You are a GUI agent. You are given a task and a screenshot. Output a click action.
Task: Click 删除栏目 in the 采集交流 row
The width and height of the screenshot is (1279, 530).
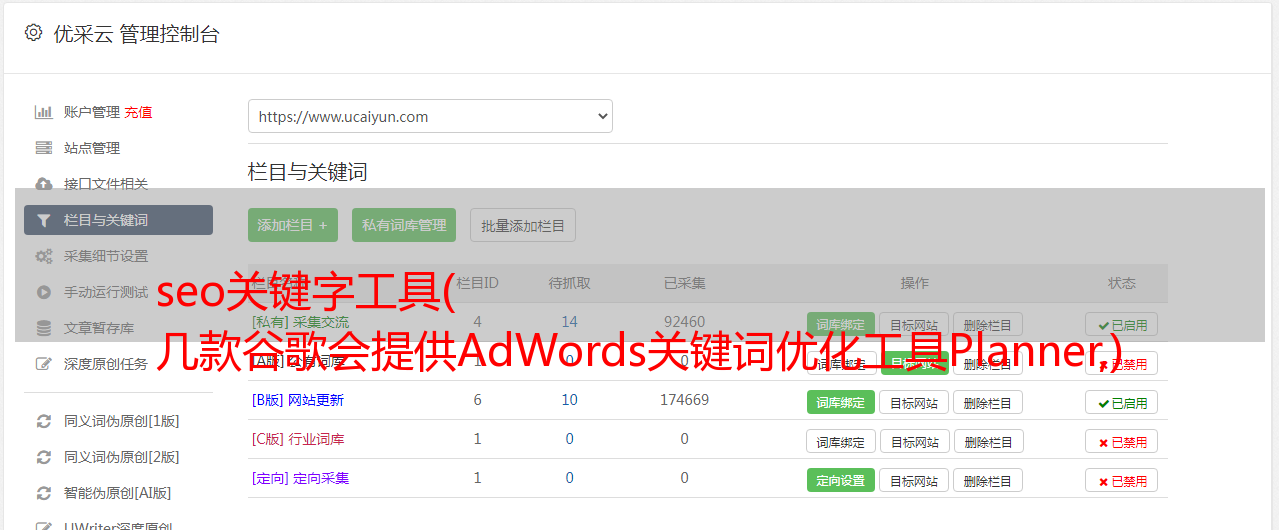point(988,325)
